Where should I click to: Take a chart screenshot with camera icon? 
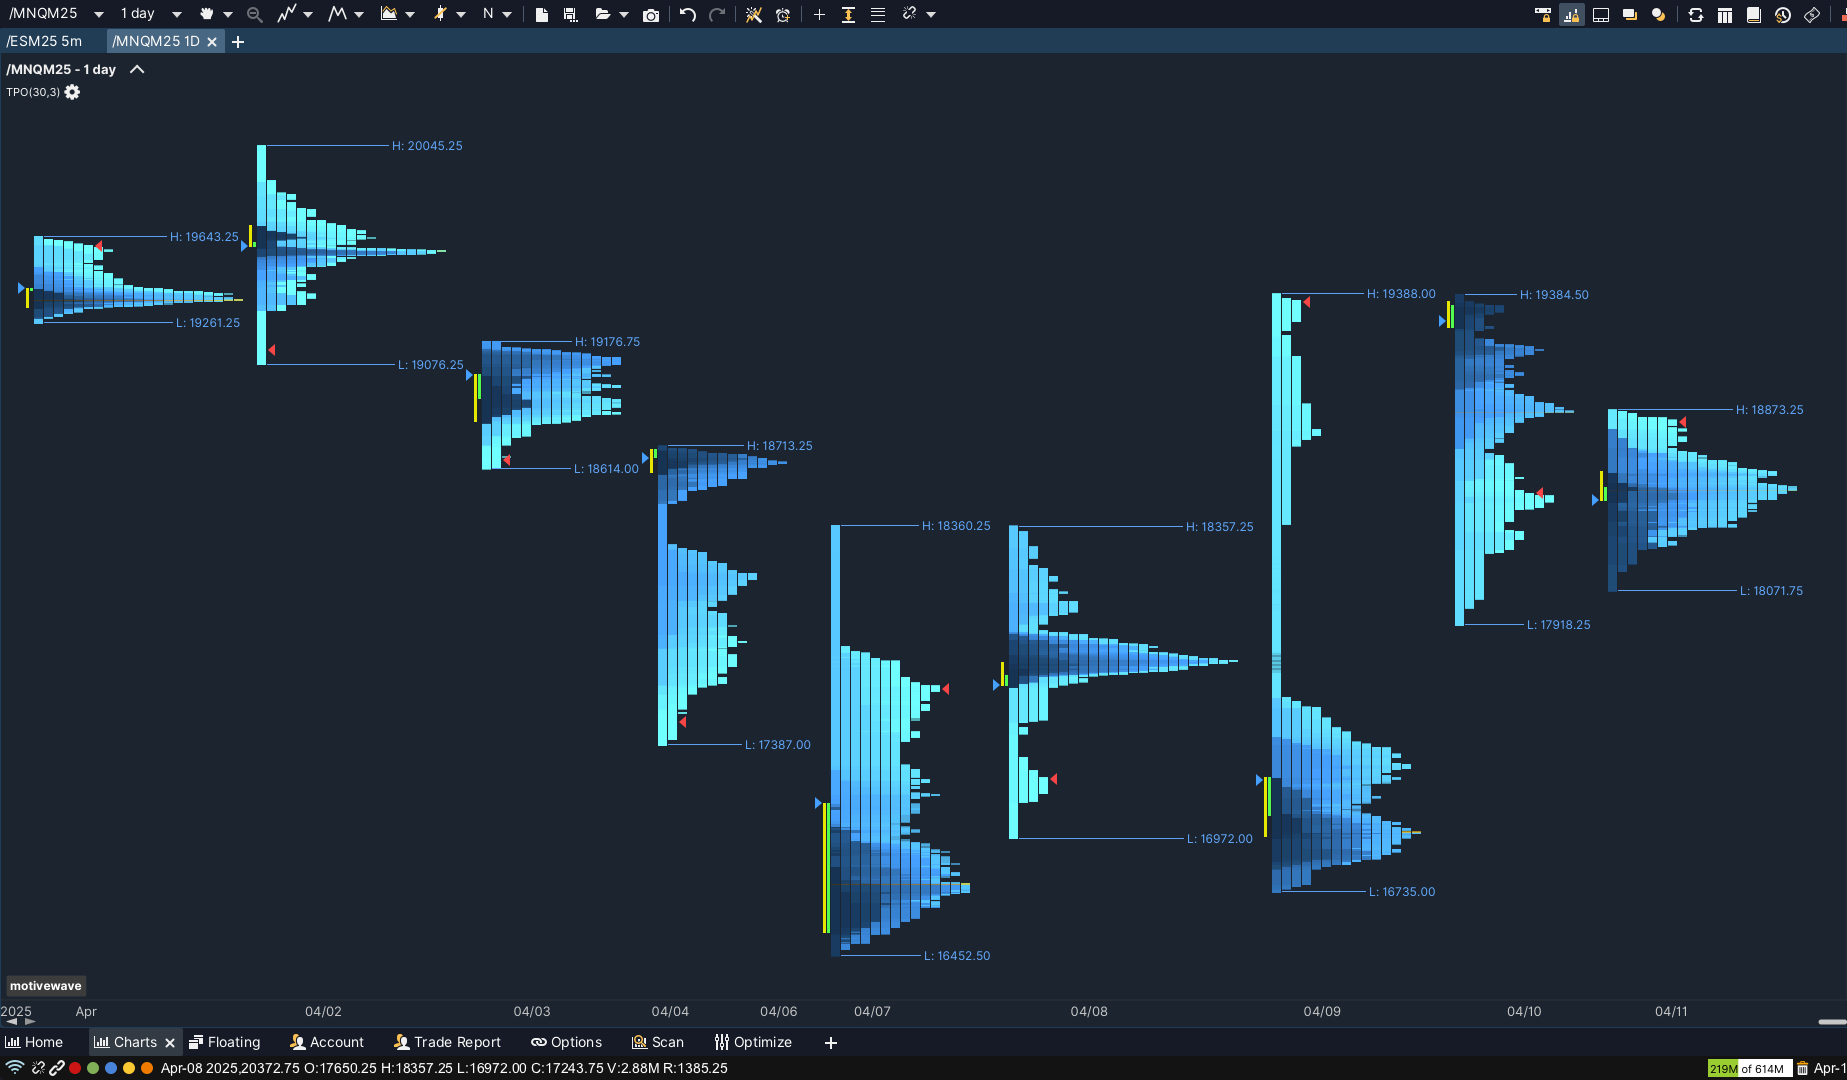coord(651,15)
